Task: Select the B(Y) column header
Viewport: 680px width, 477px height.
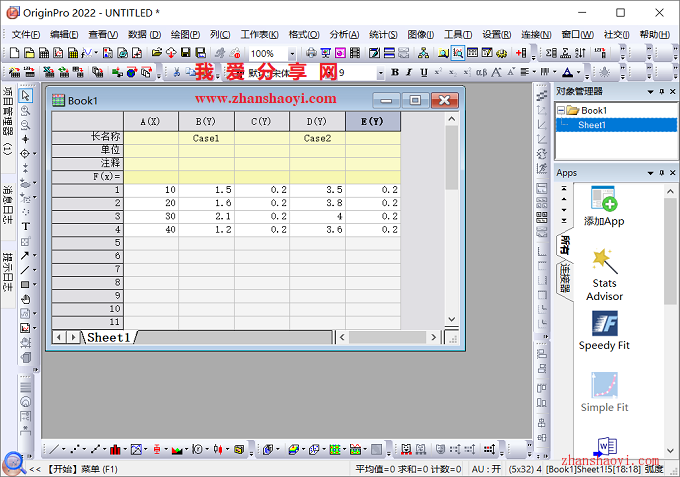Action: tap(206, 121)
